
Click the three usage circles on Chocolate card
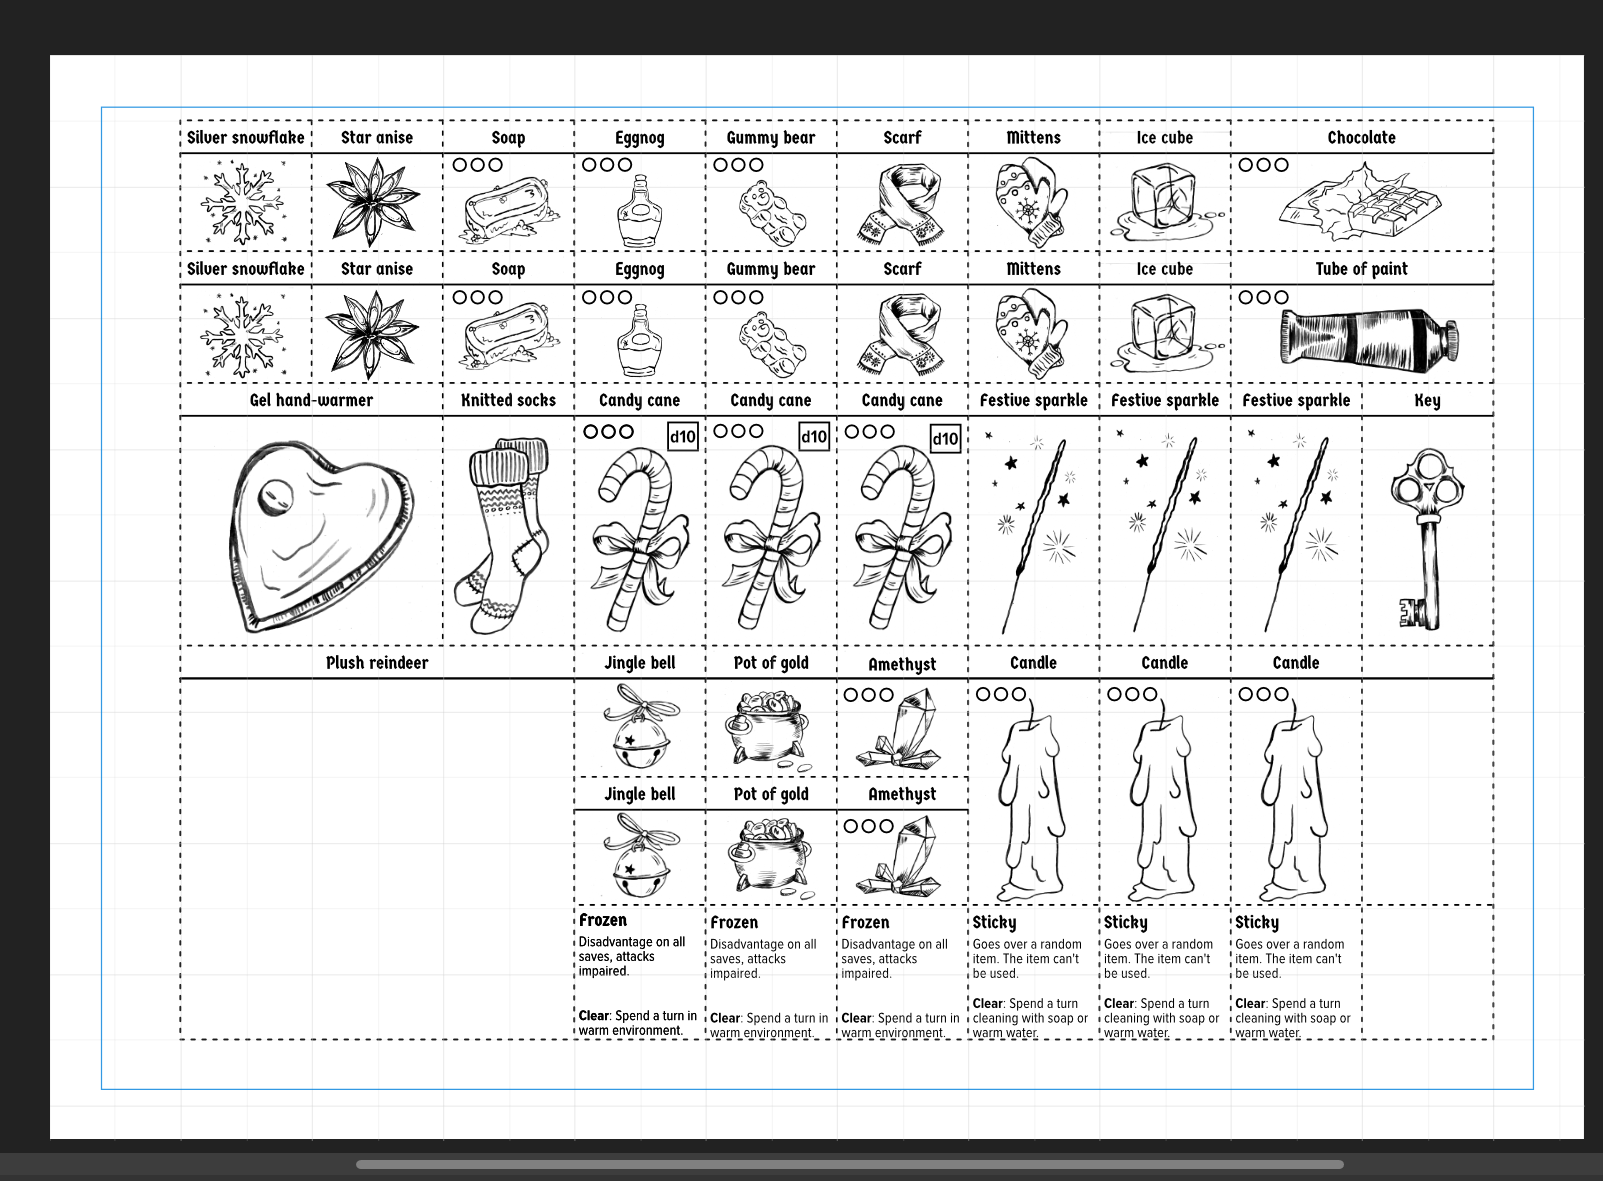click(x=1263, y=165)
